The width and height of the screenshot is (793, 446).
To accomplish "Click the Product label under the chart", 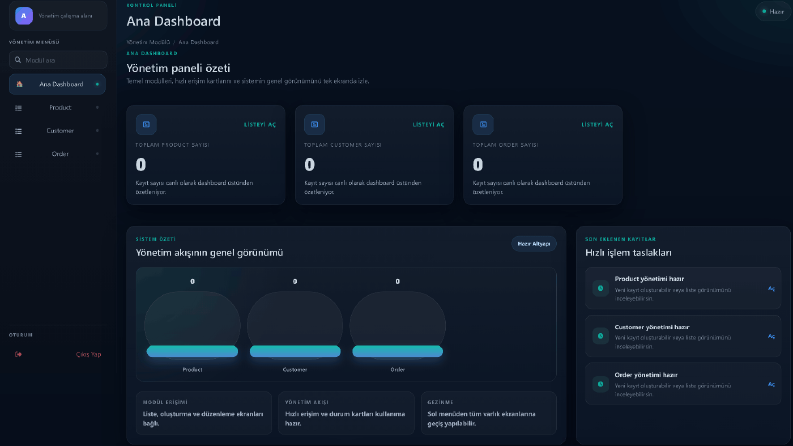I will [192, 370].
